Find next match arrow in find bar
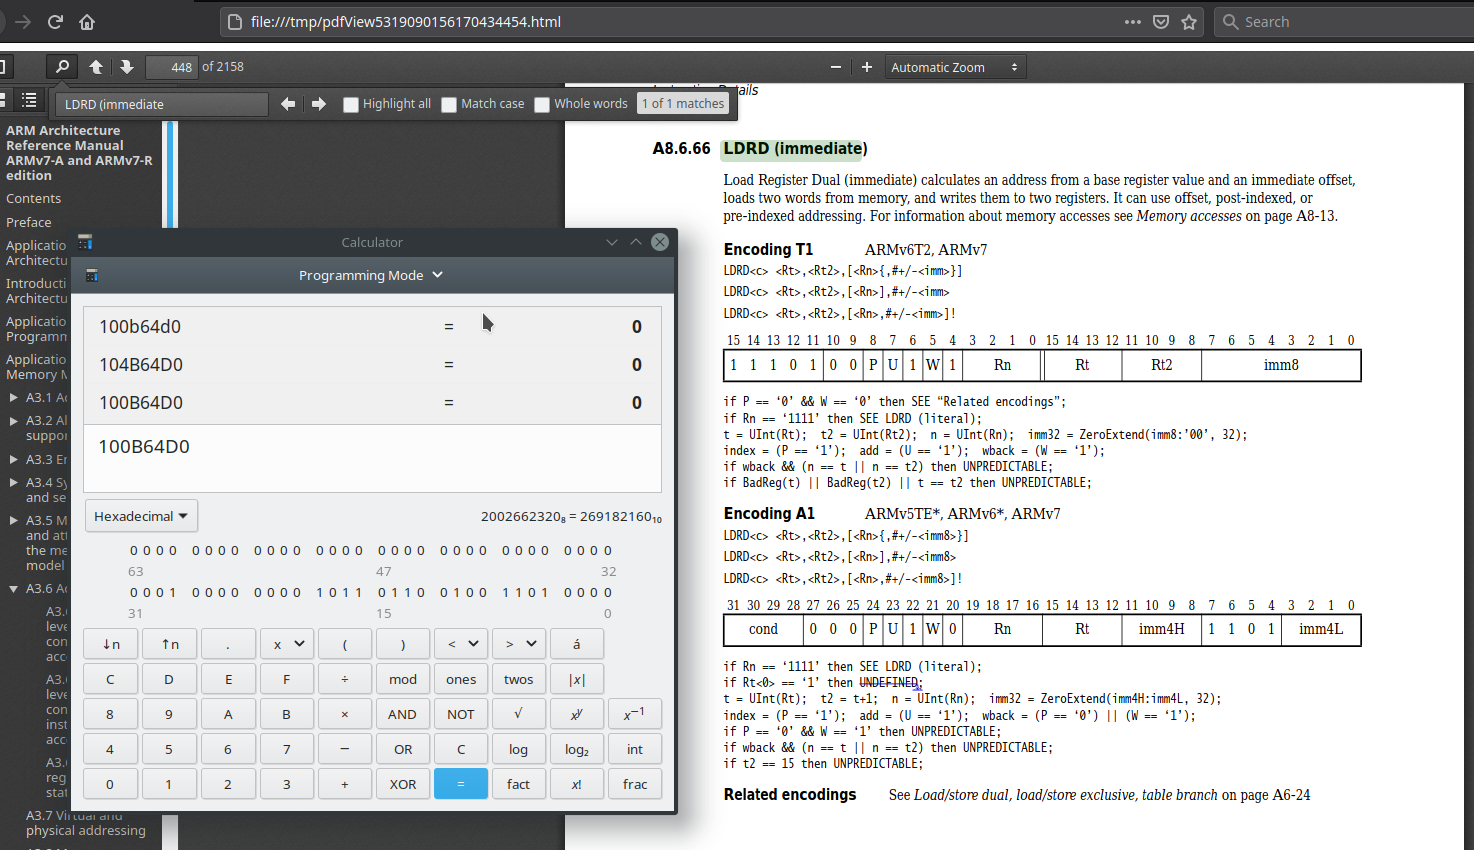1474x850 pixels. [x=319, y=104]
